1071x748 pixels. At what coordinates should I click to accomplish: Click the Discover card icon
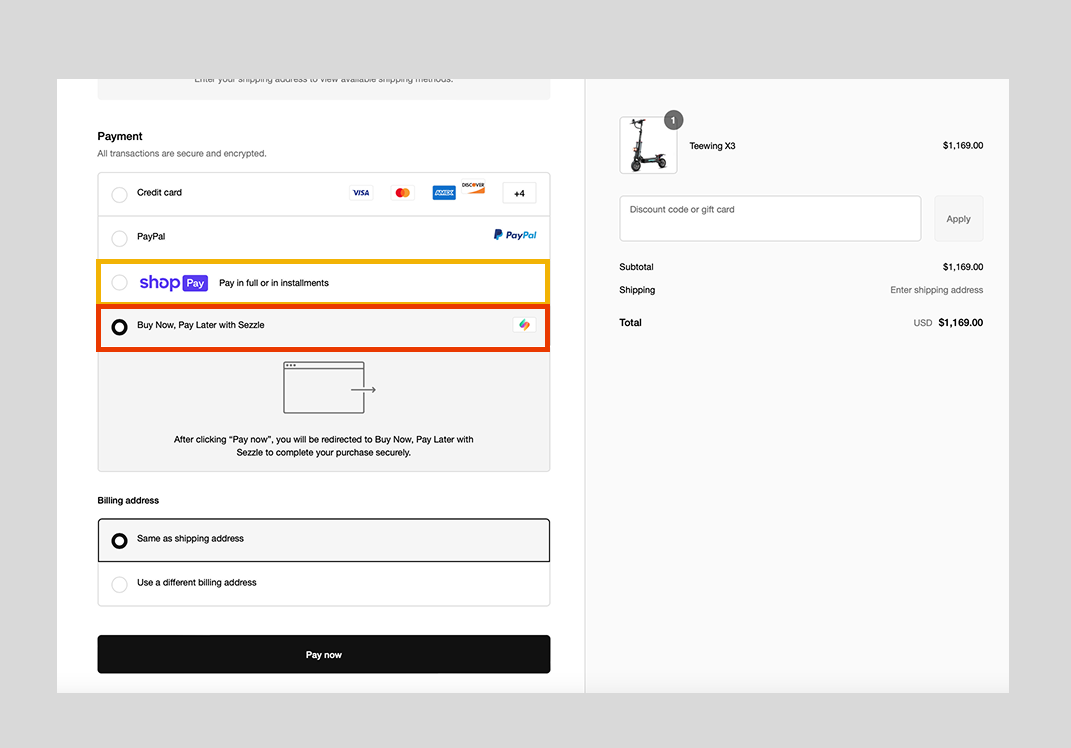(473, 187)
